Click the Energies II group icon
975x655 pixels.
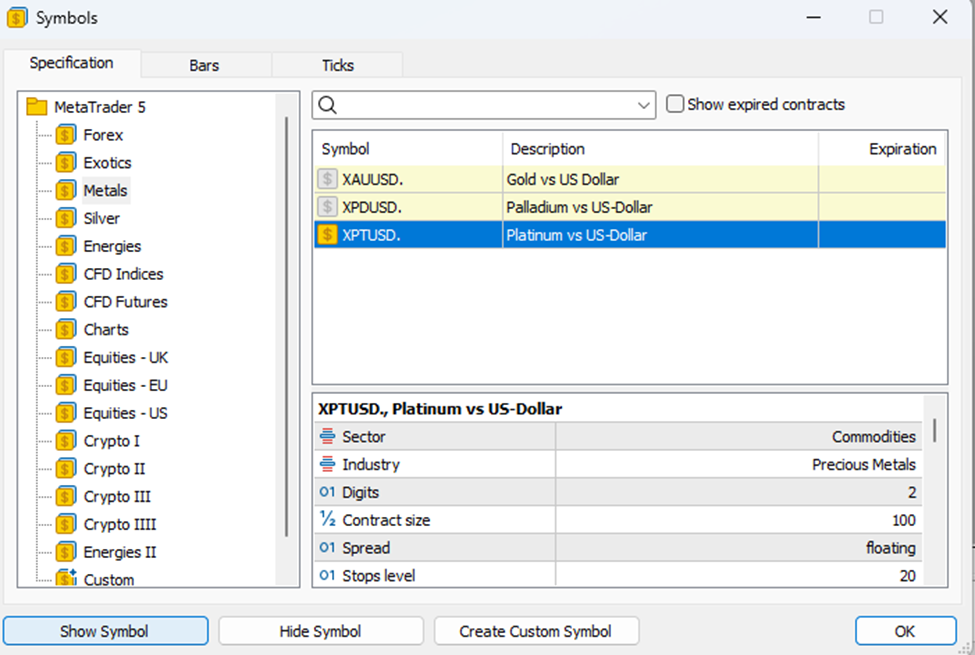[65, 552]
